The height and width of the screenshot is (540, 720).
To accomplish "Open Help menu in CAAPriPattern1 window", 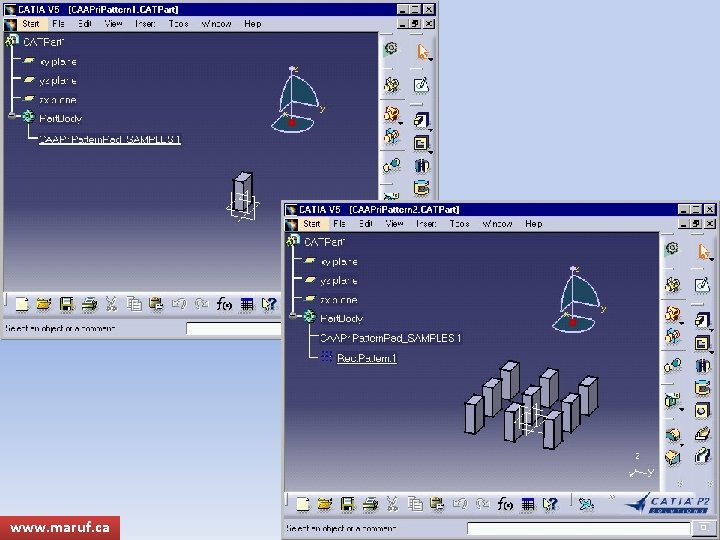I will click(253, 23).
